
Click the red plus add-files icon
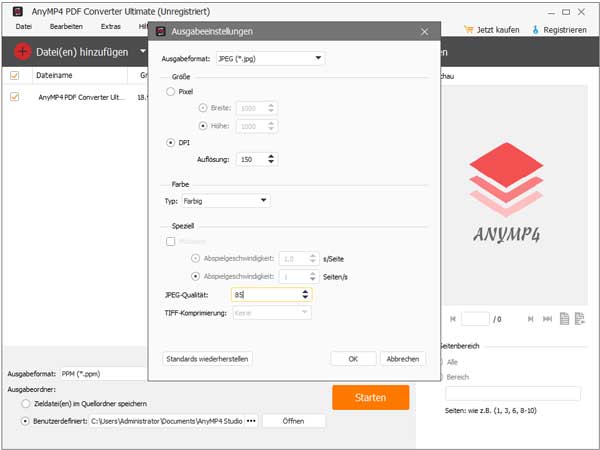(x=23, y=52)
